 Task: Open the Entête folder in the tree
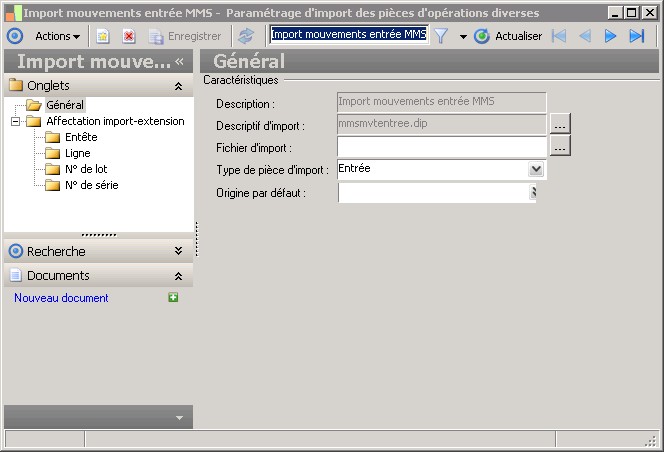(81, 137)
